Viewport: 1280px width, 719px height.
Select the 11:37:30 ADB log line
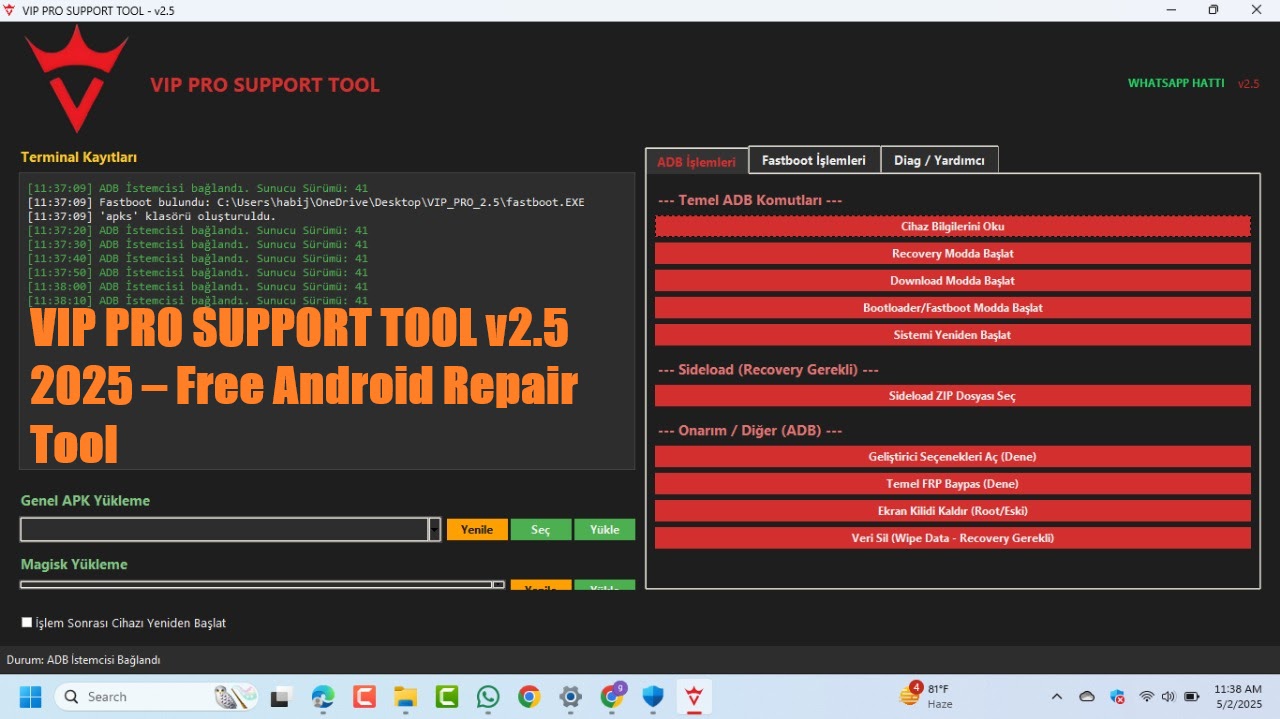[x=197, y=244]
